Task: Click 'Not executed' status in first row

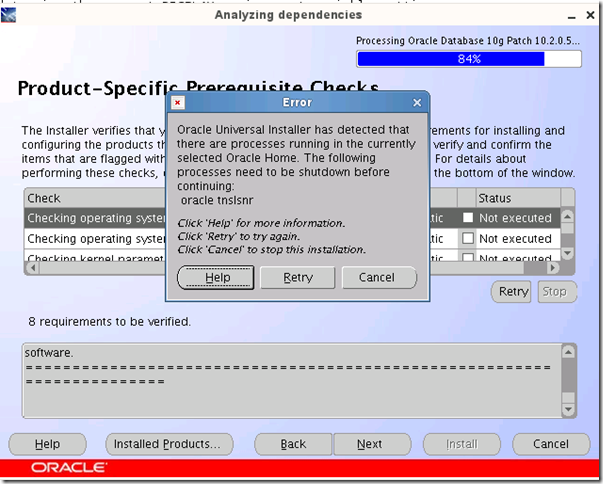Action: coord(515,218)
